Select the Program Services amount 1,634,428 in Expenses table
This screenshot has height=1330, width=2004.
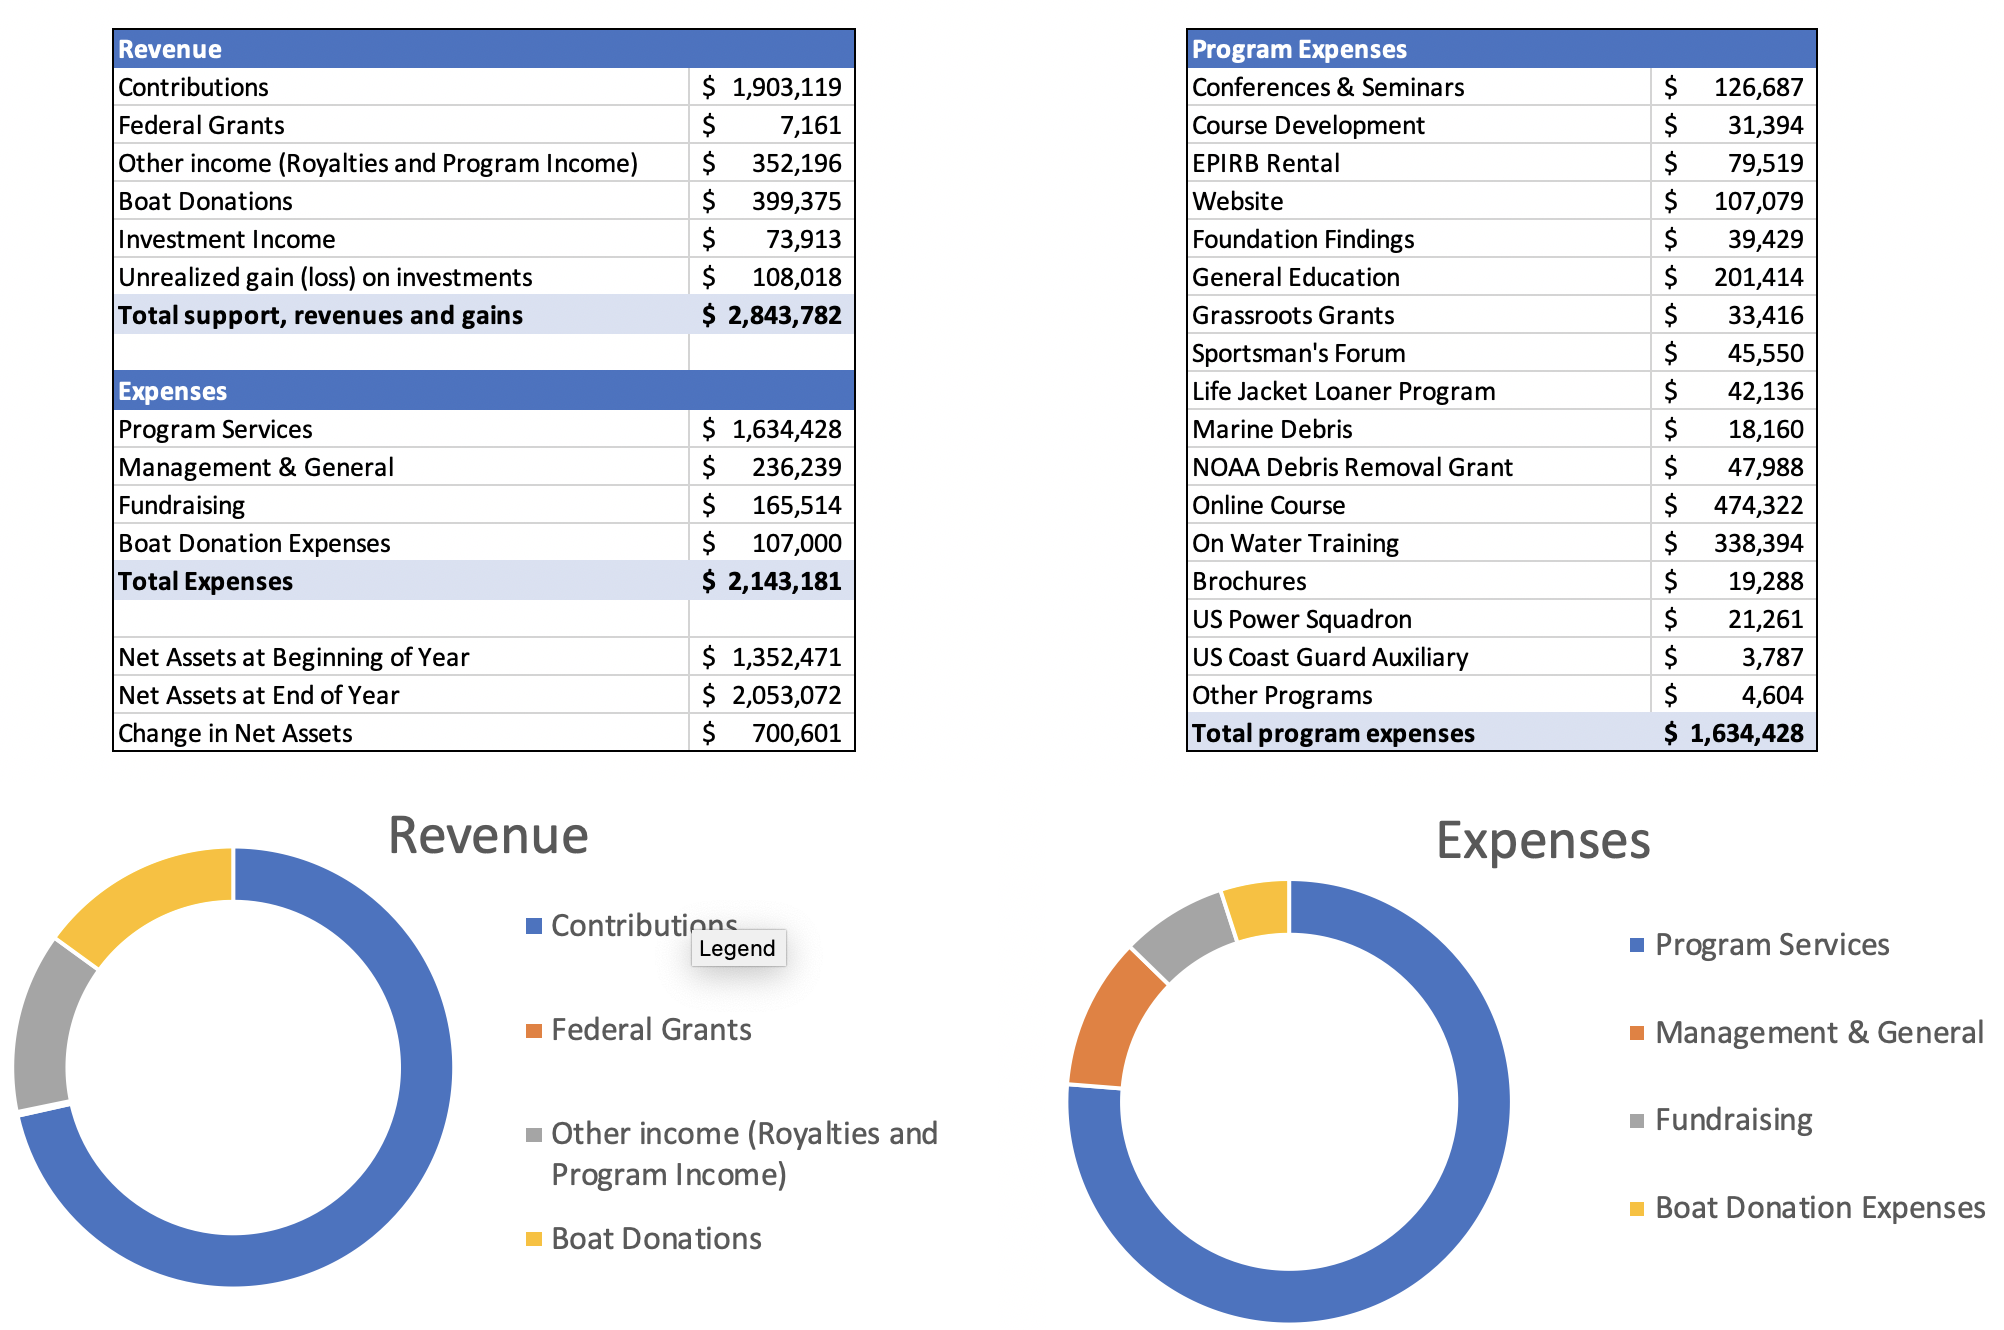[x=771, y=429]
